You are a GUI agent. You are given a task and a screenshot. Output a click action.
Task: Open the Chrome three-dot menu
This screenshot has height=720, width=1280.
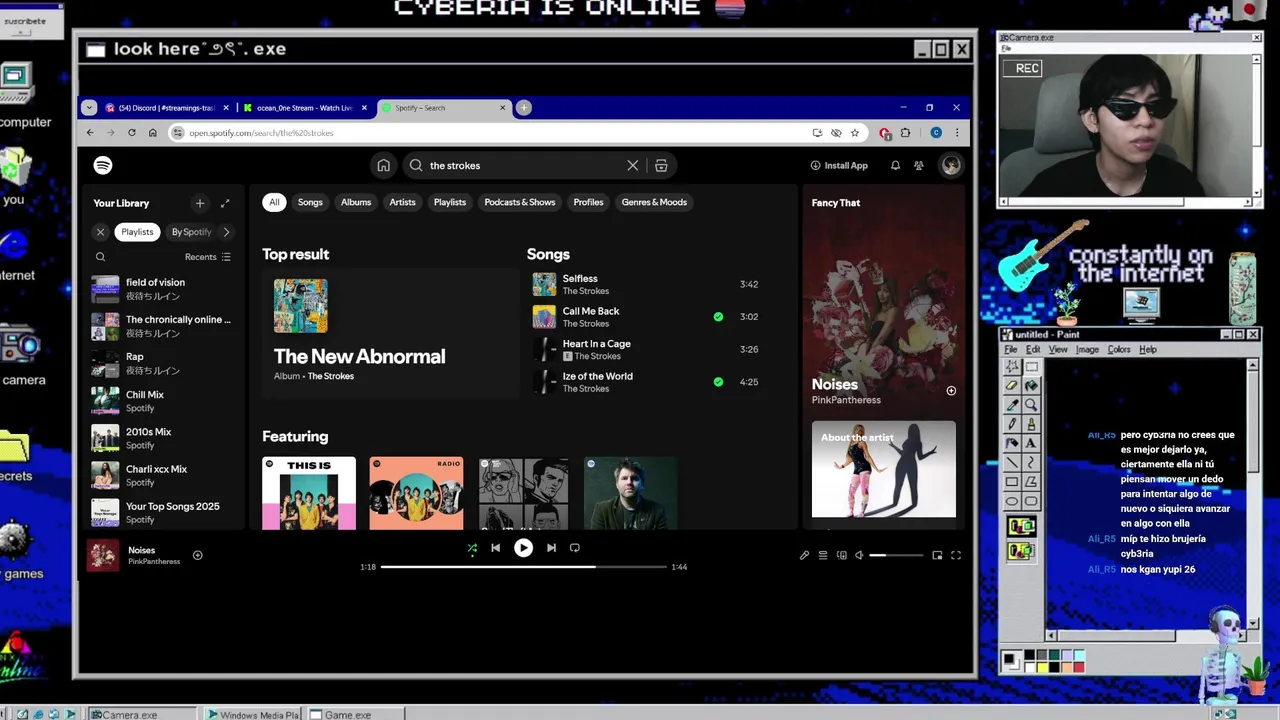(957, 133)
